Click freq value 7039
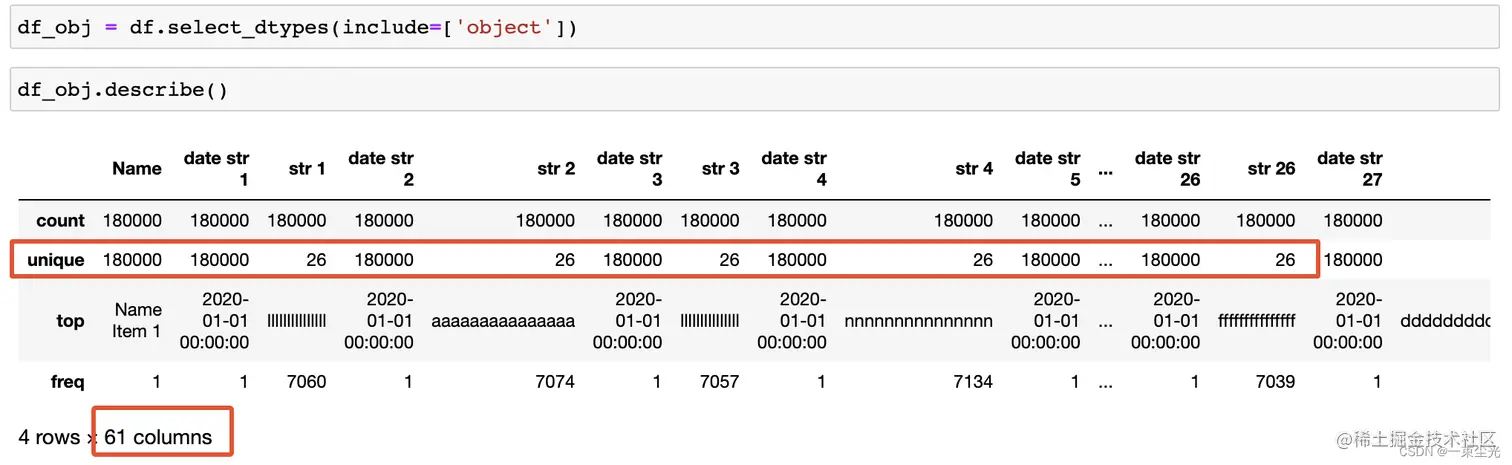 click(x=1275, y=381)
